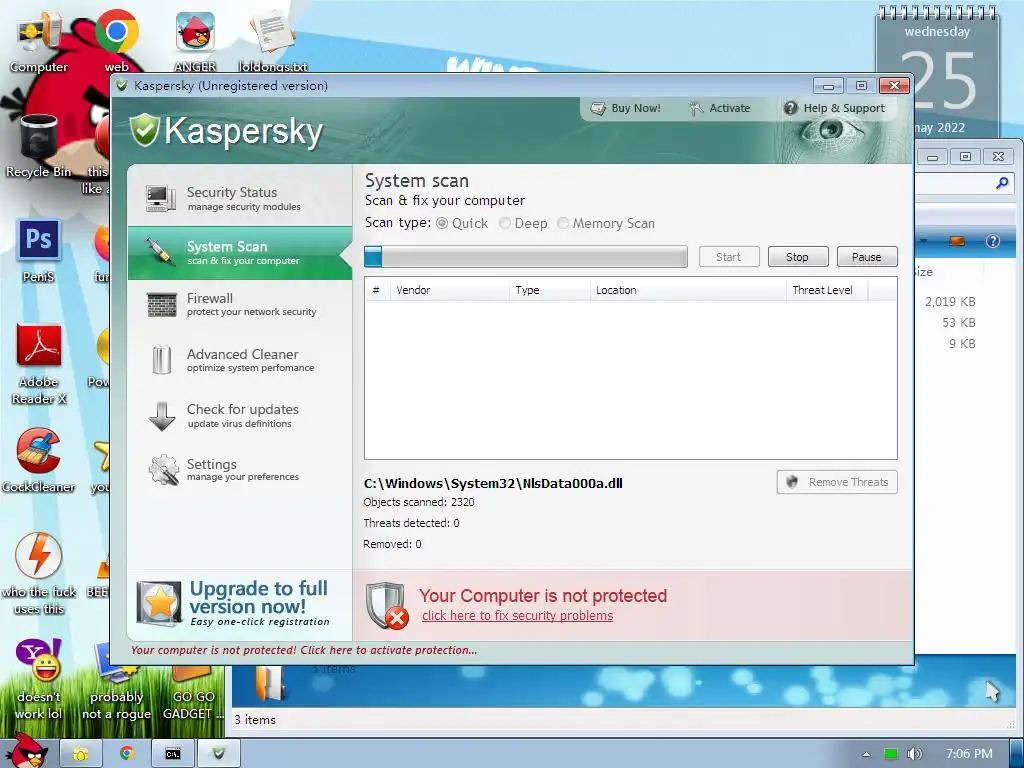Image resolution: width=1024 pixels, height=768 pixels.
Task: Switch to Firewall section
Action: (x=240, y=305)
